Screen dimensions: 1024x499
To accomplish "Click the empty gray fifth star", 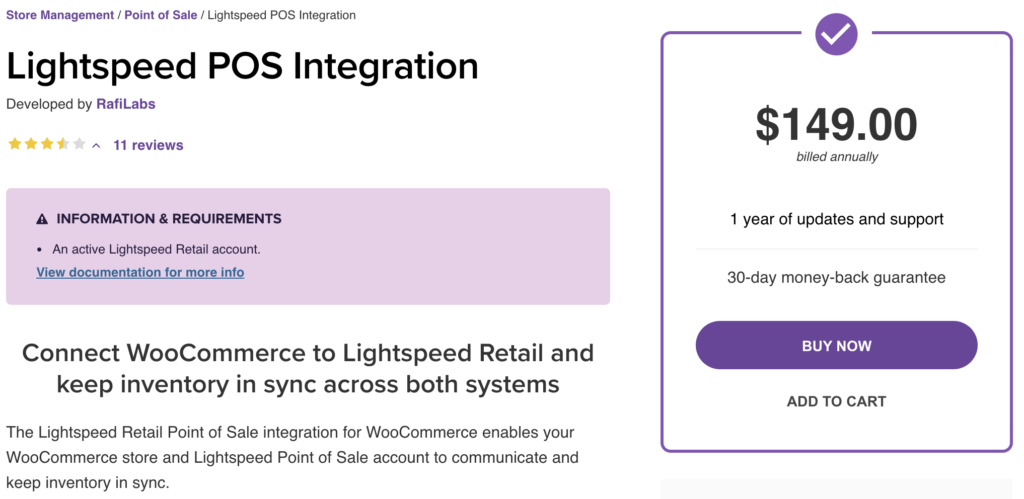I will [79, 144].
